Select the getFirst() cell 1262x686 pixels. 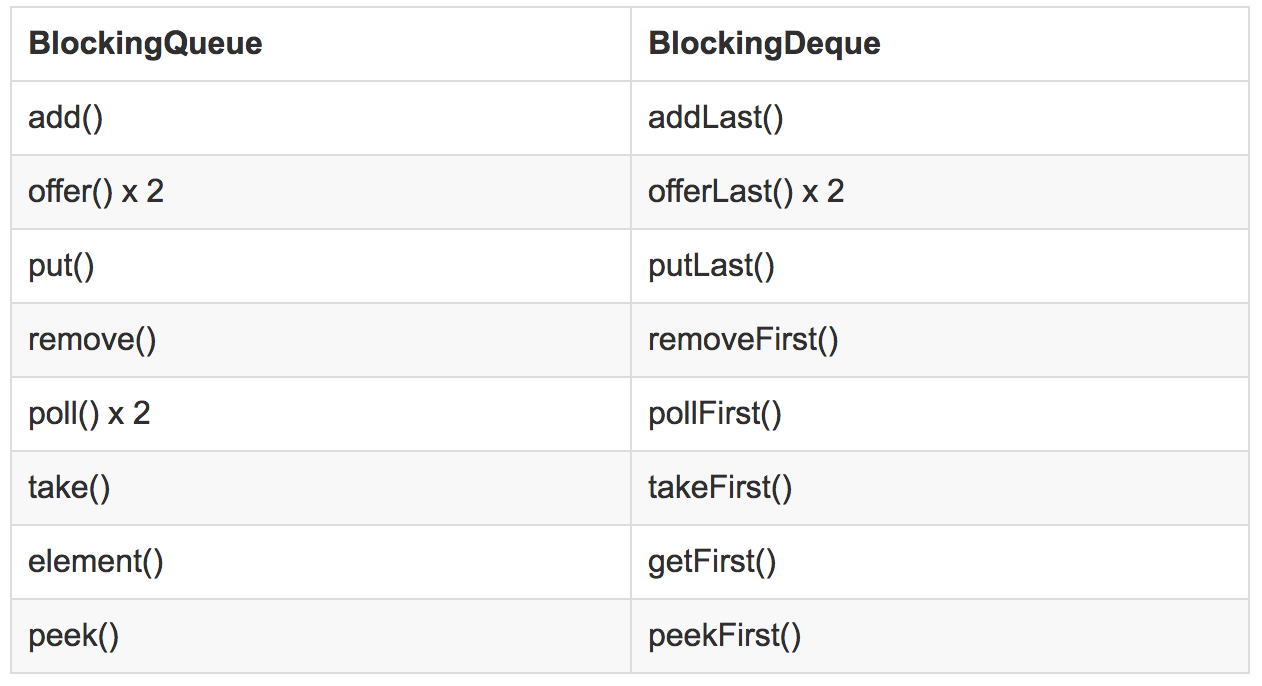pos(940,562)
